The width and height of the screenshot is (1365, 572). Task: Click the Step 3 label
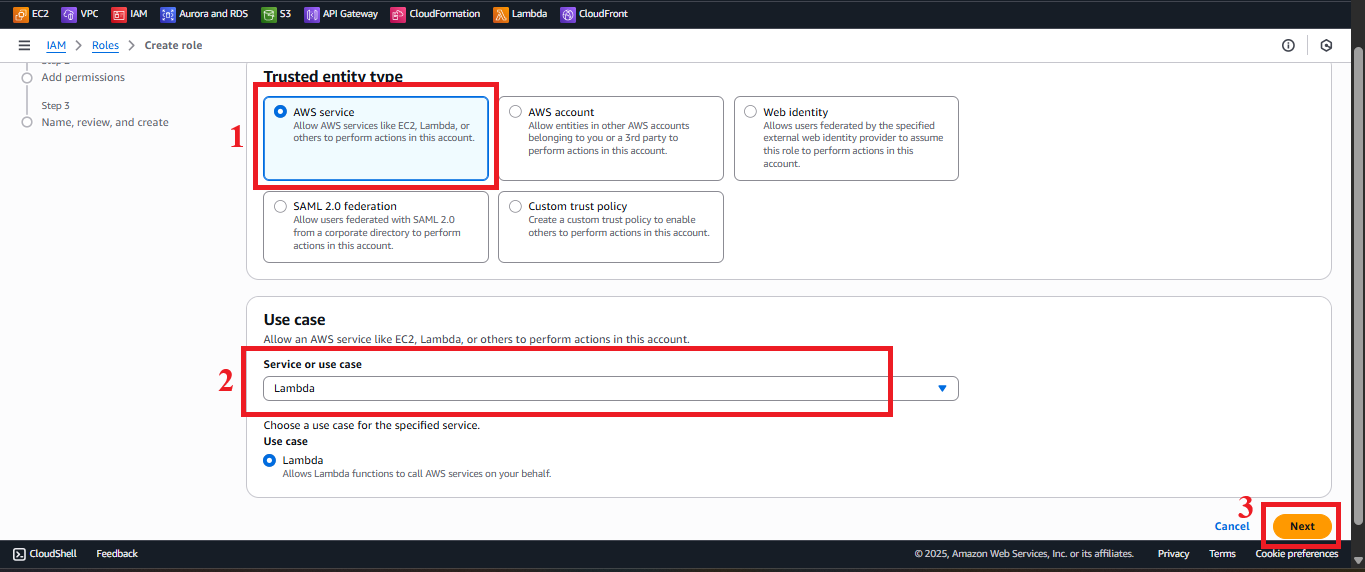tap(55, 105)
